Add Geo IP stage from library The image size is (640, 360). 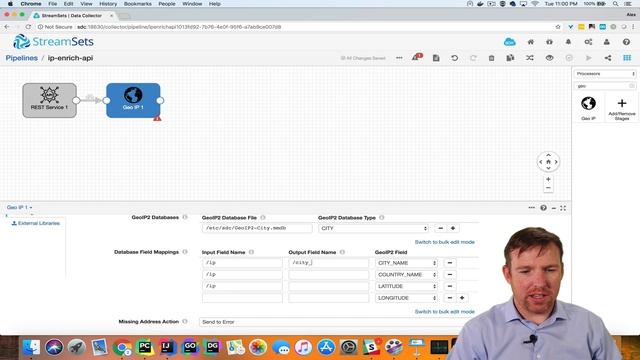pos(588,108)
